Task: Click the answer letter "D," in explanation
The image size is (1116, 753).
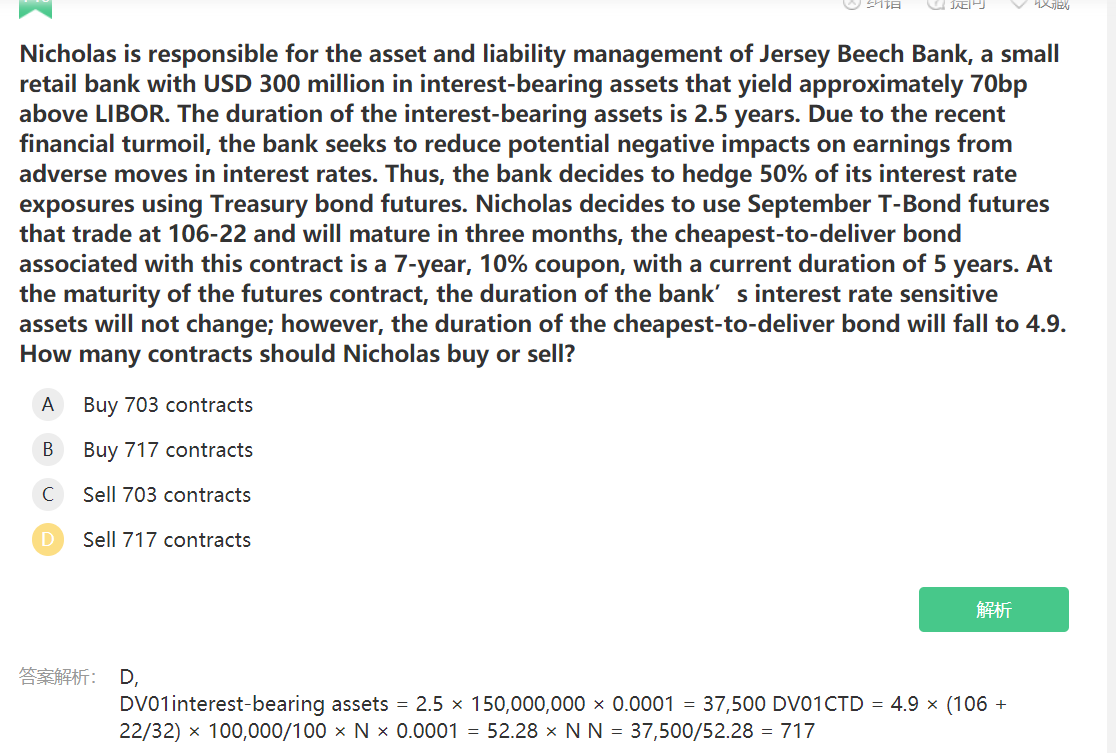Action: coord(129,677)
